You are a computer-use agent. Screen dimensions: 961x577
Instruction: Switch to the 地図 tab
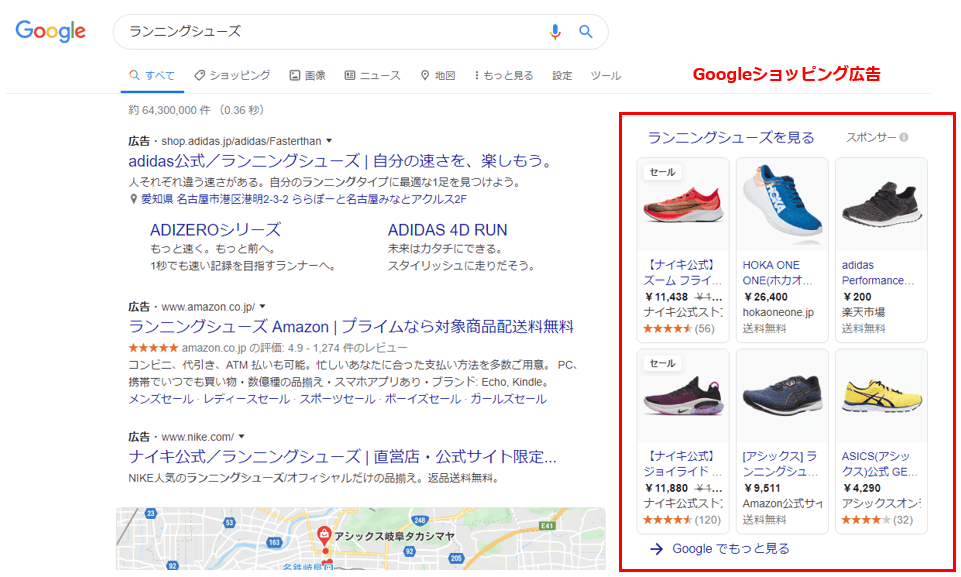pyautogui.click(x=438, y=75)
